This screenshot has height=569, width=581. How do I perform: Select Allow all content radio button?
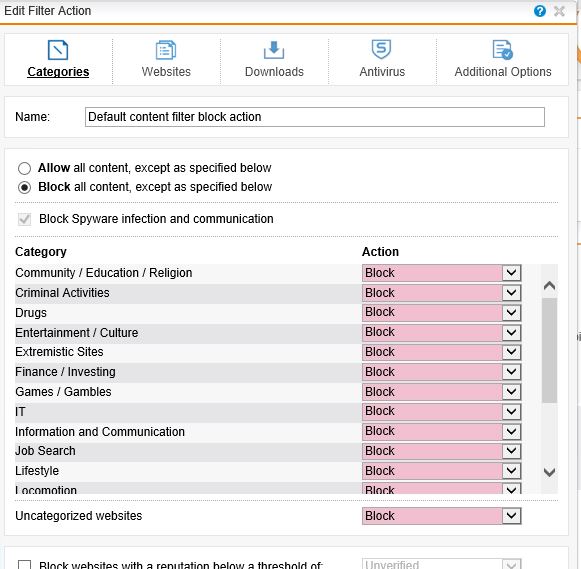click(x=24, y=168)
